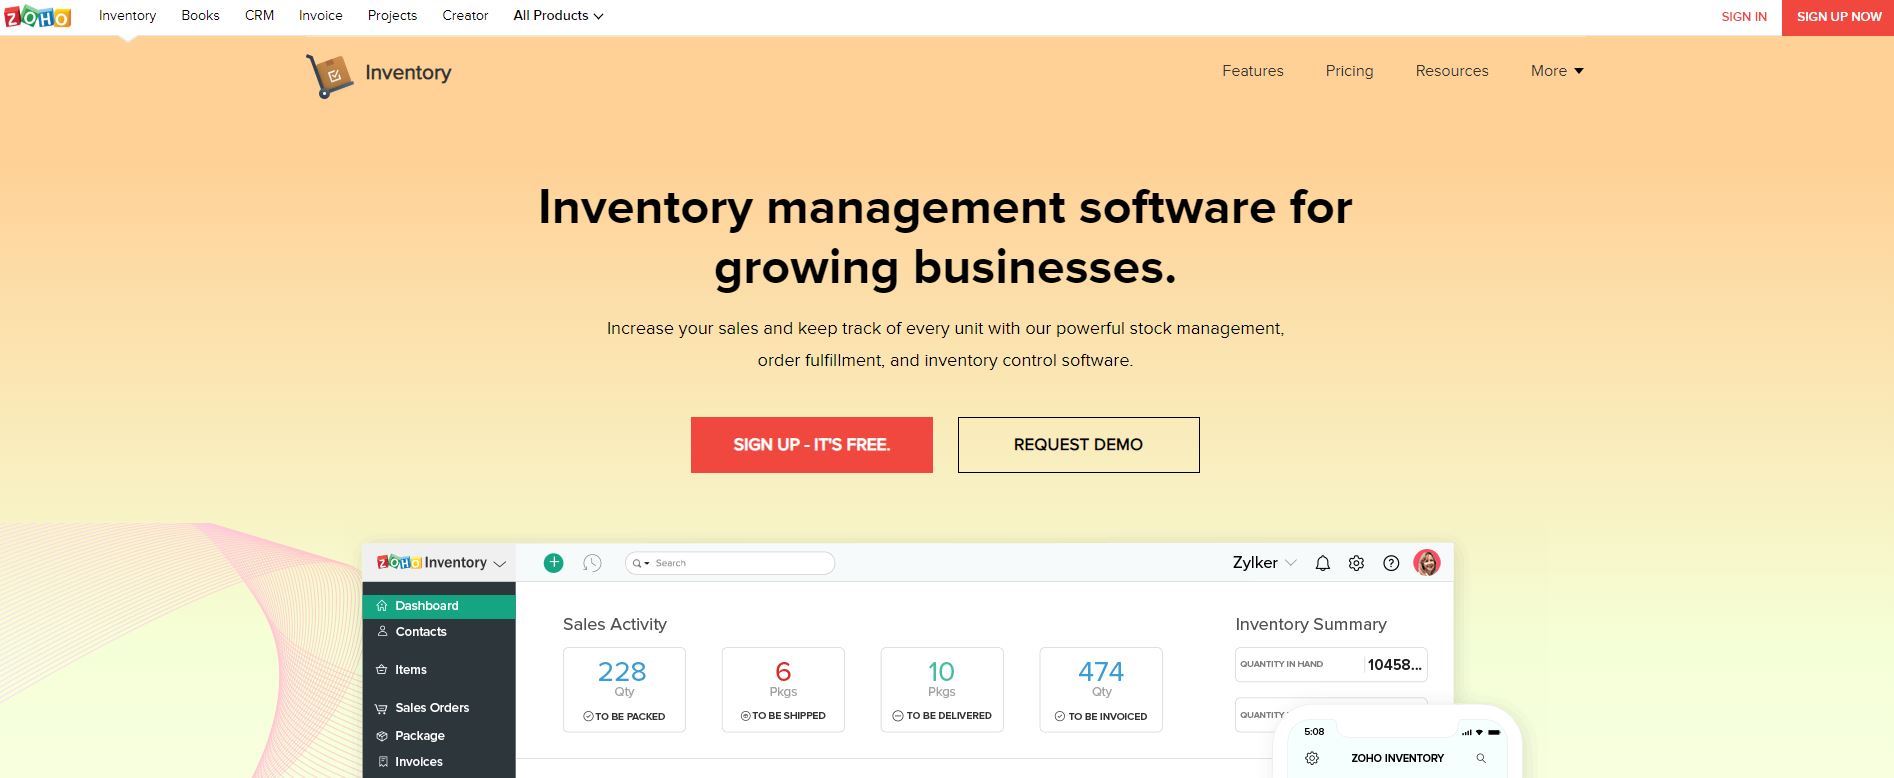This screenshot has width=1894, height=778.
Task: Click the SIGN IN link
Action: 1743,17
